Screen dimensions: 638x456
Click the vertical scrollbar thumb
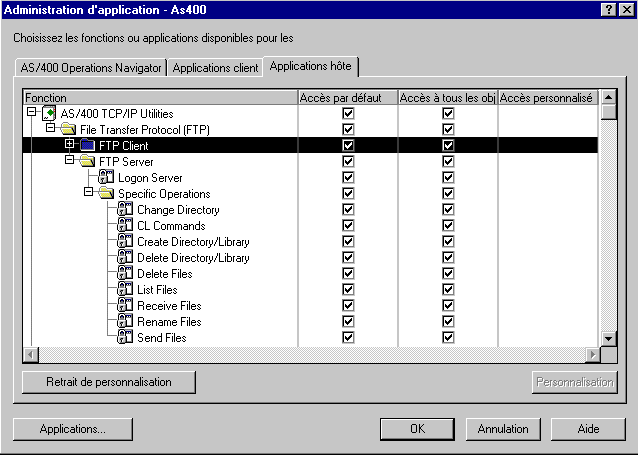tap(608, 112)
